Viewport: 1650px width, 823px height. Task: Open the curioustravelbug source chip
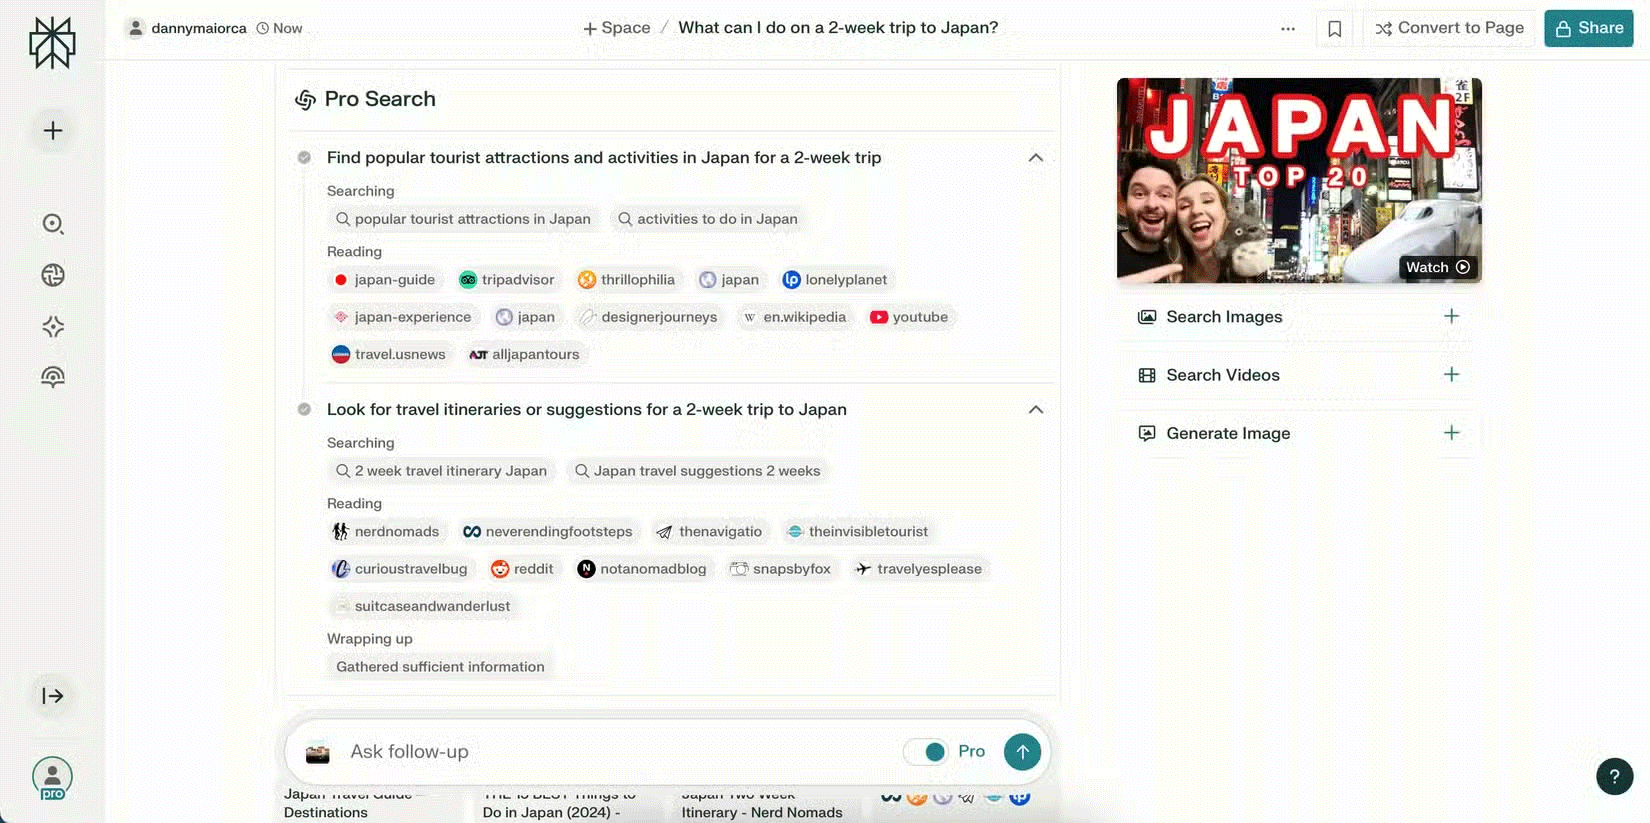coord(399,569)
